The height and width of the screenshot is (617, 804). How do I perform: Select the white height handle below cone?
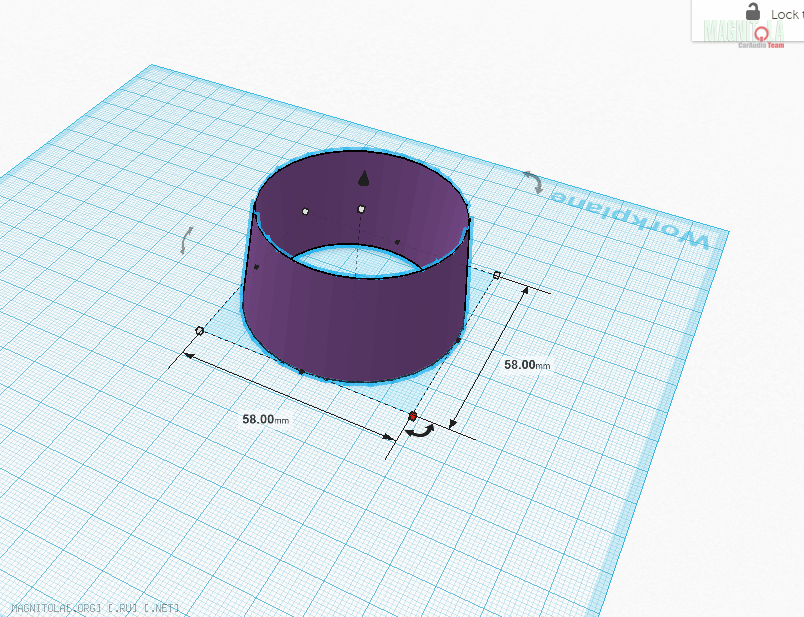tap(361, 209)
